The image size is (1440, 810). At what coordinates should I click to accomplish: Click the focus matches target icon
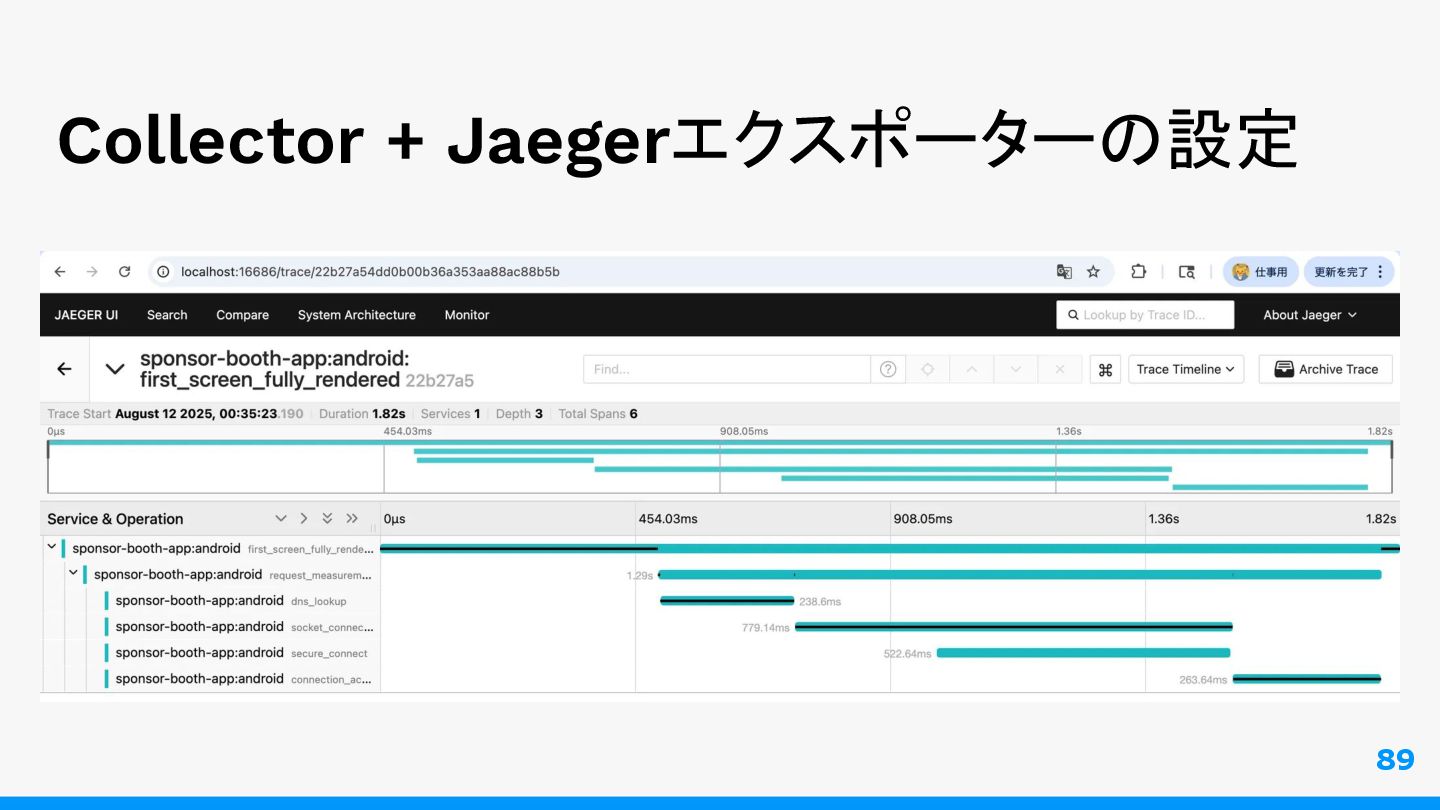(927, 369)
